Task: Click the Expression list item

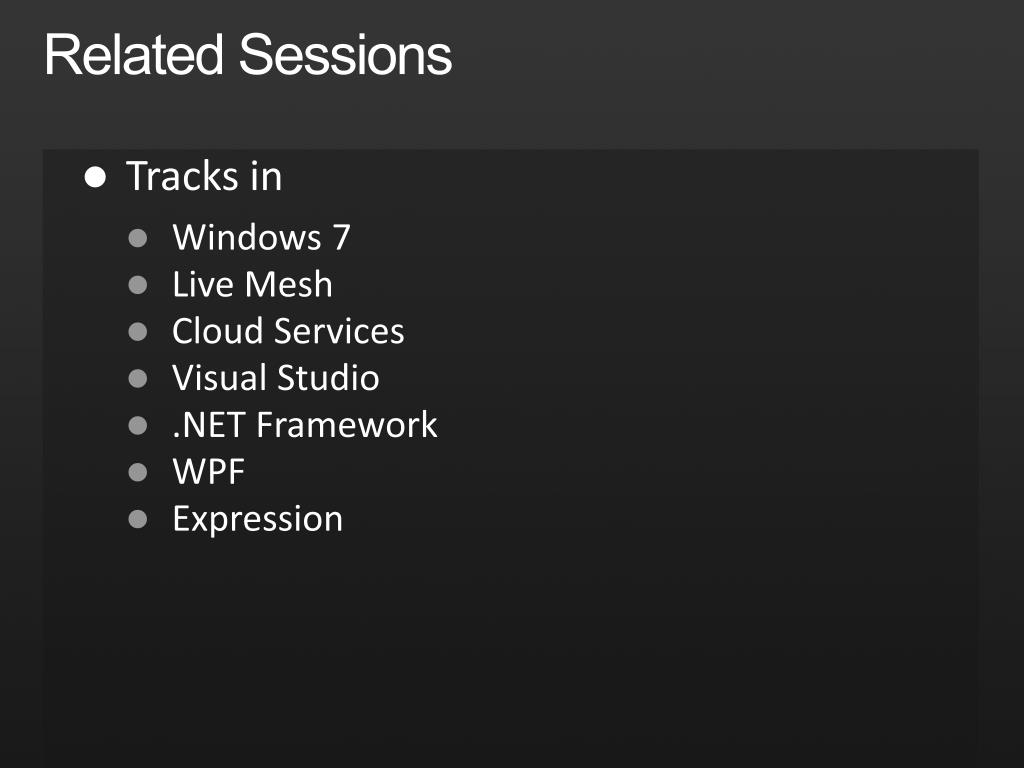Action: 257,520
